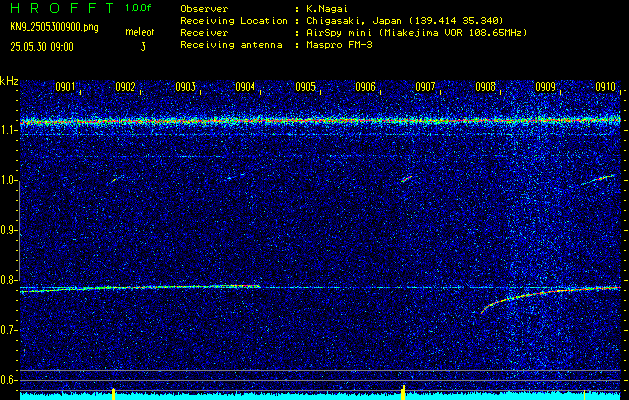Click the 0905 time marker
This screenshot has width=629, height=400.
coord(305,87)
